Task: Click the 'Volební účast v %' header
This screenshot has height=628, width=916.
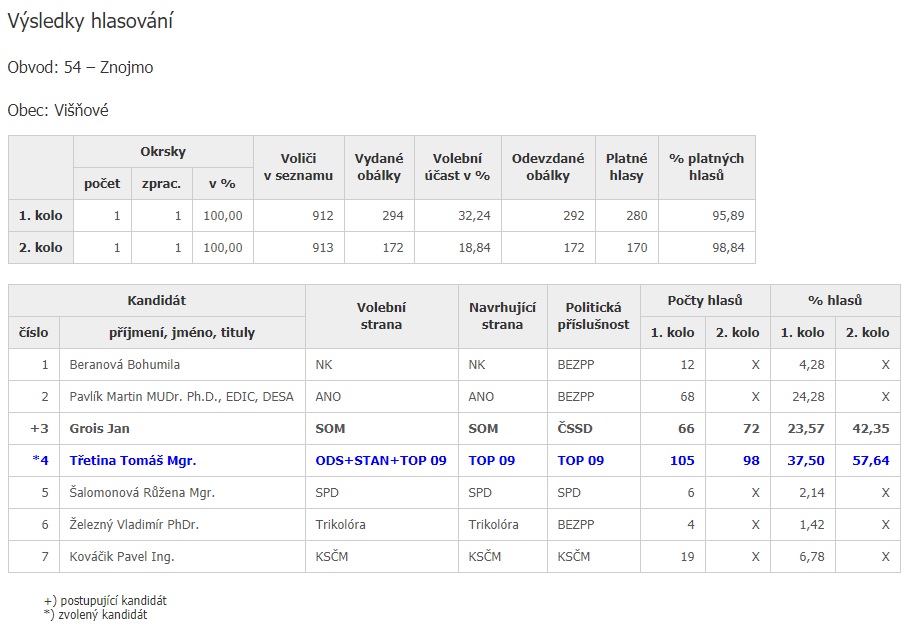Action: (x=457, y=167)
